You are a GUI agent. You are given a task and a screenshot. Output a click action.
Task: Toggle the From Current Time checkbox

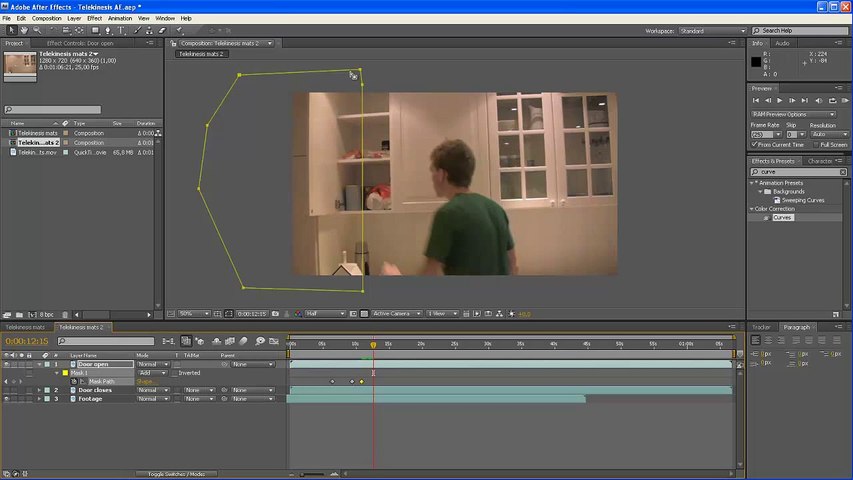pyautogui.click(x=755, y=145)
